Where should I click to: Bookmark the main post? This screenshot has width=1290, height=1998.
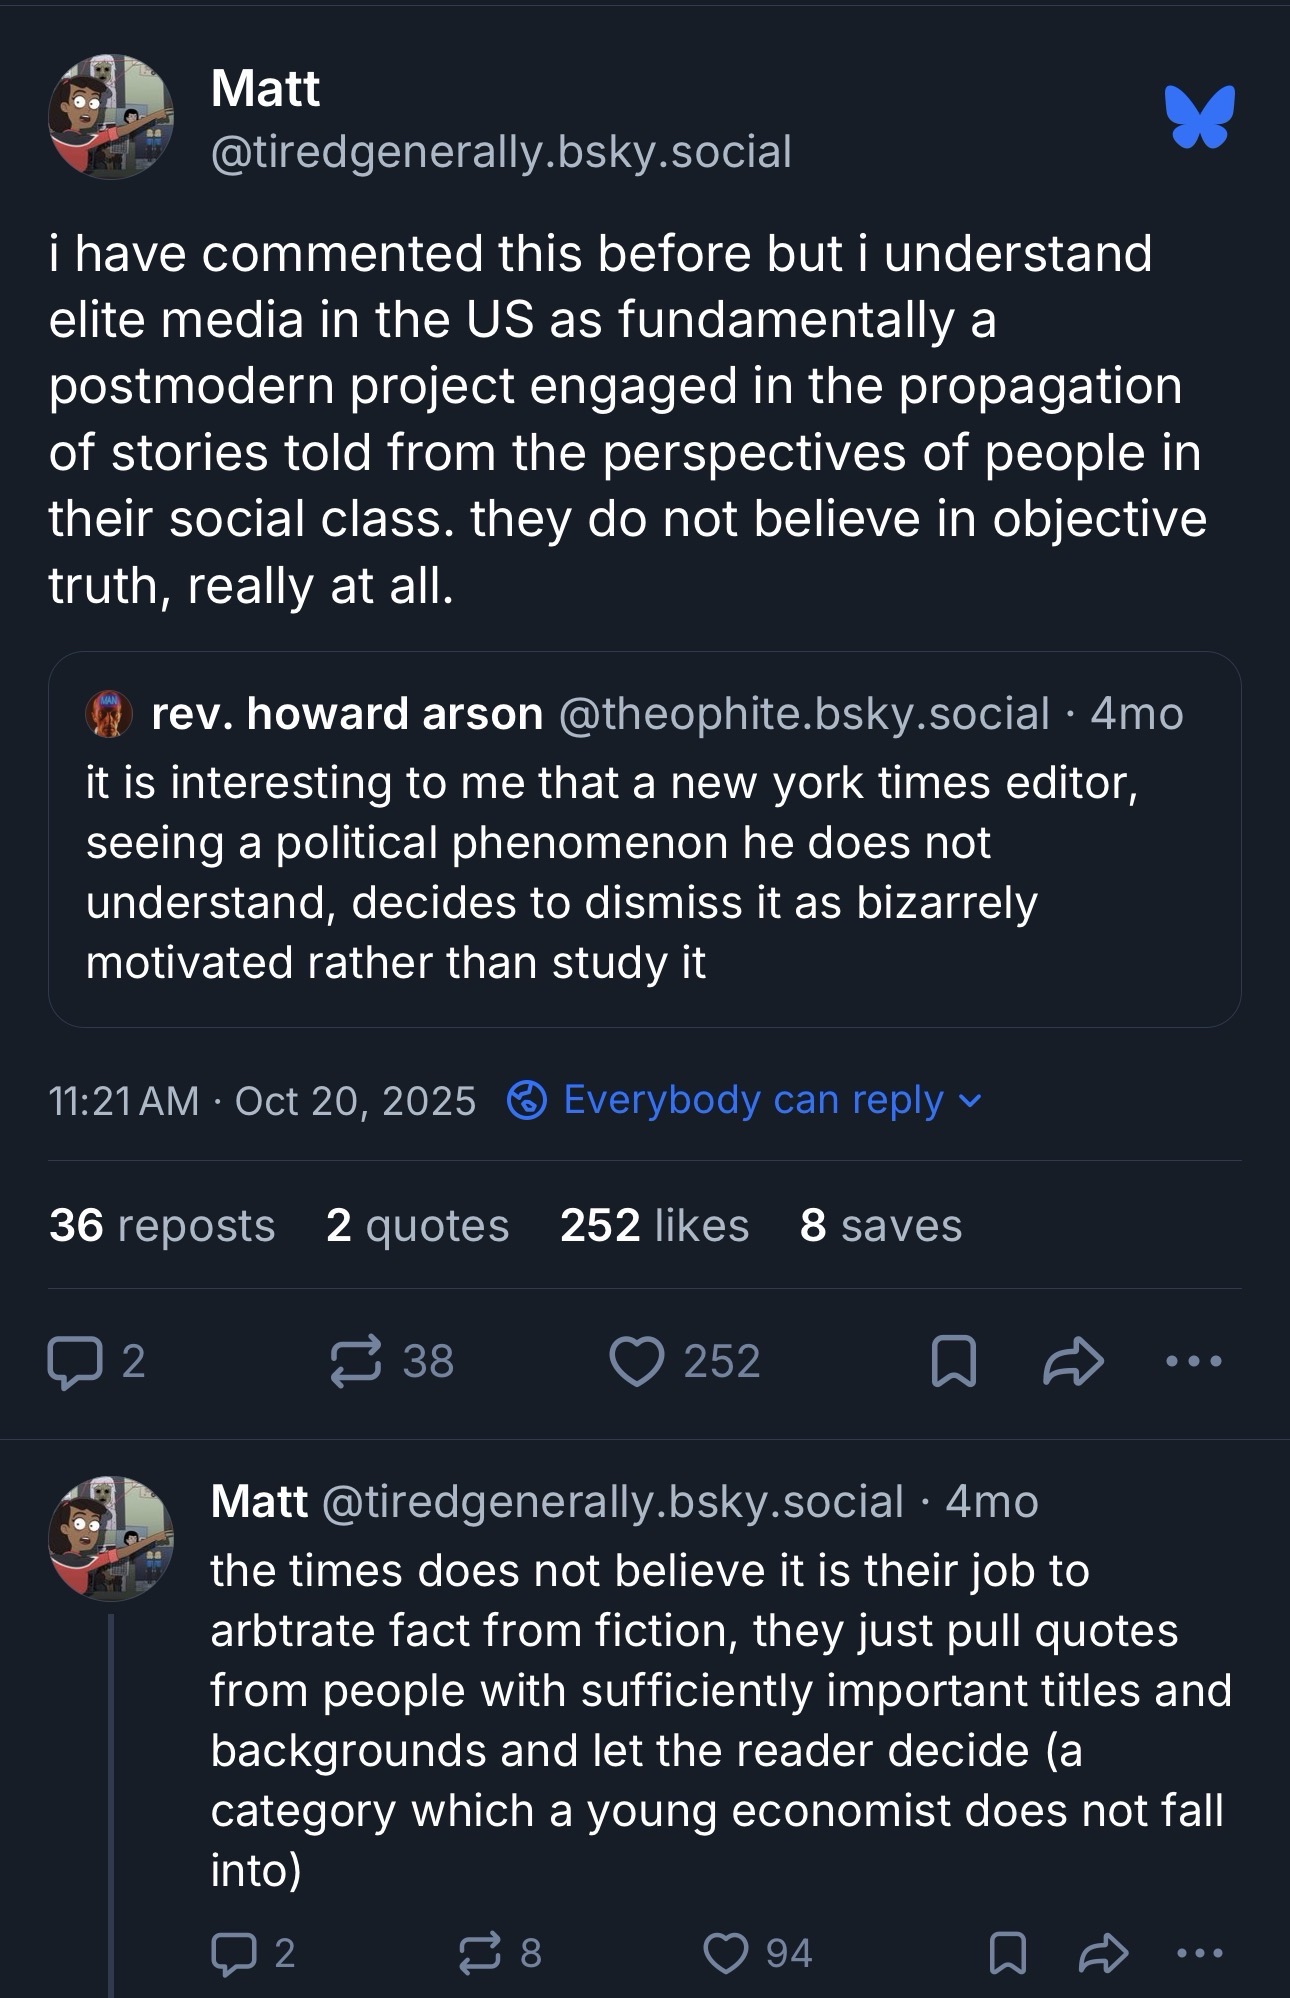[953, 1362]
